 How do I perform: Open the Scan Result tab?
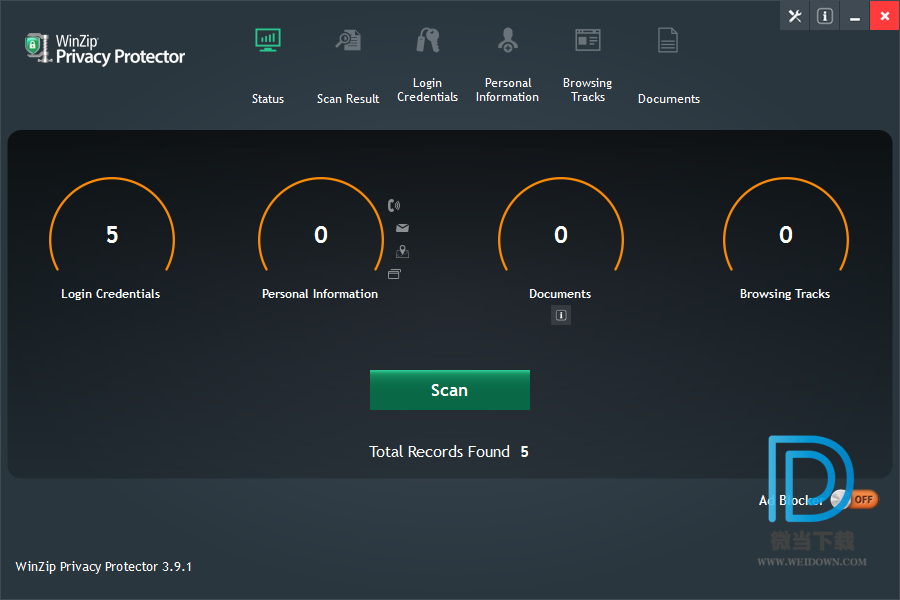tap(348, 99)
